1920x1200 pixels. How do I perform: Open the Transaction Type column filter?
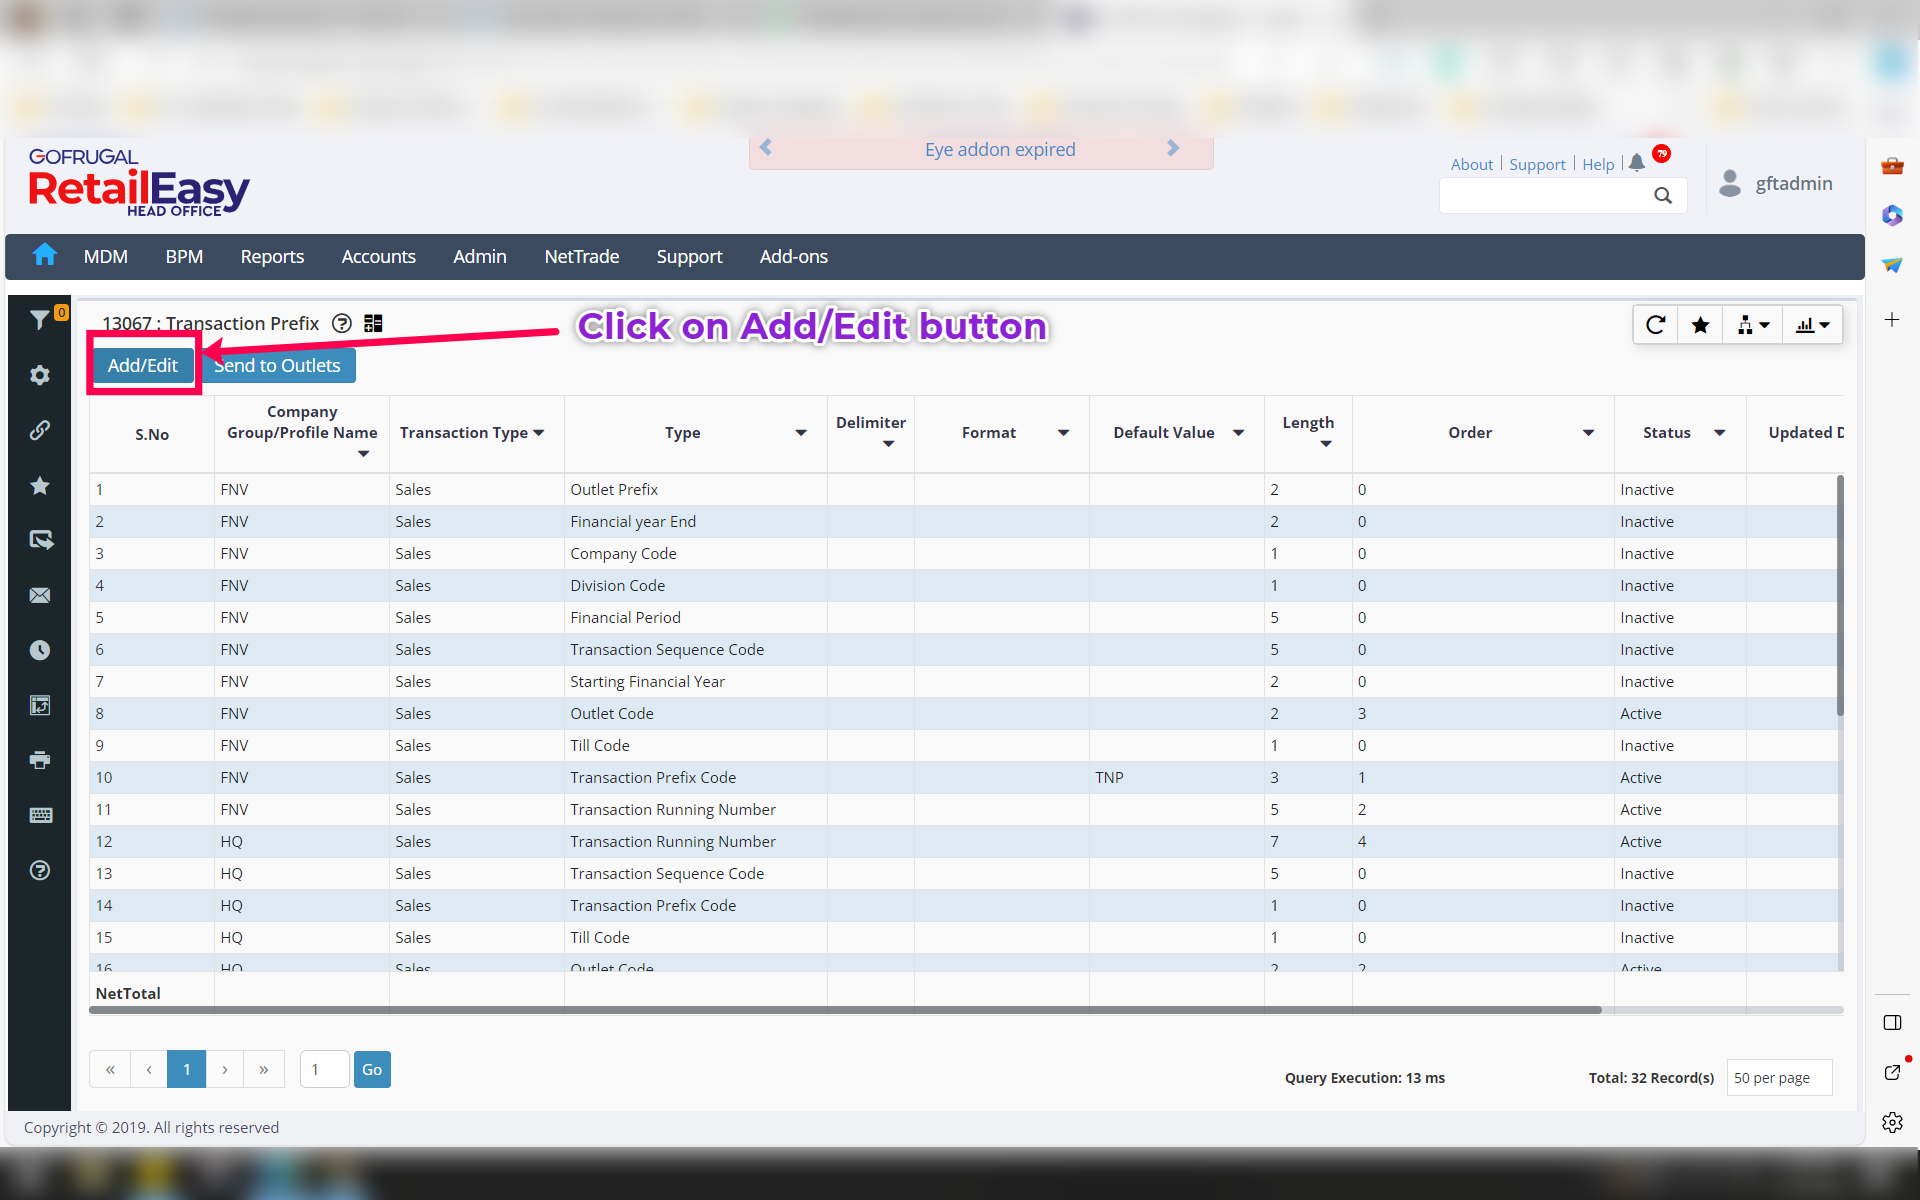point(539,433)
